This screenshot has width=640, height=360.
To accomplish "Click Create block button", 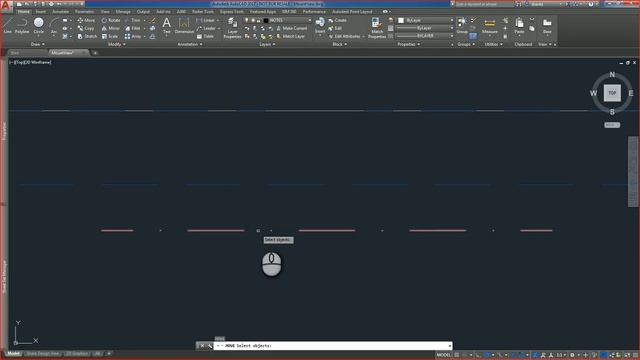I will click(337, 20).
